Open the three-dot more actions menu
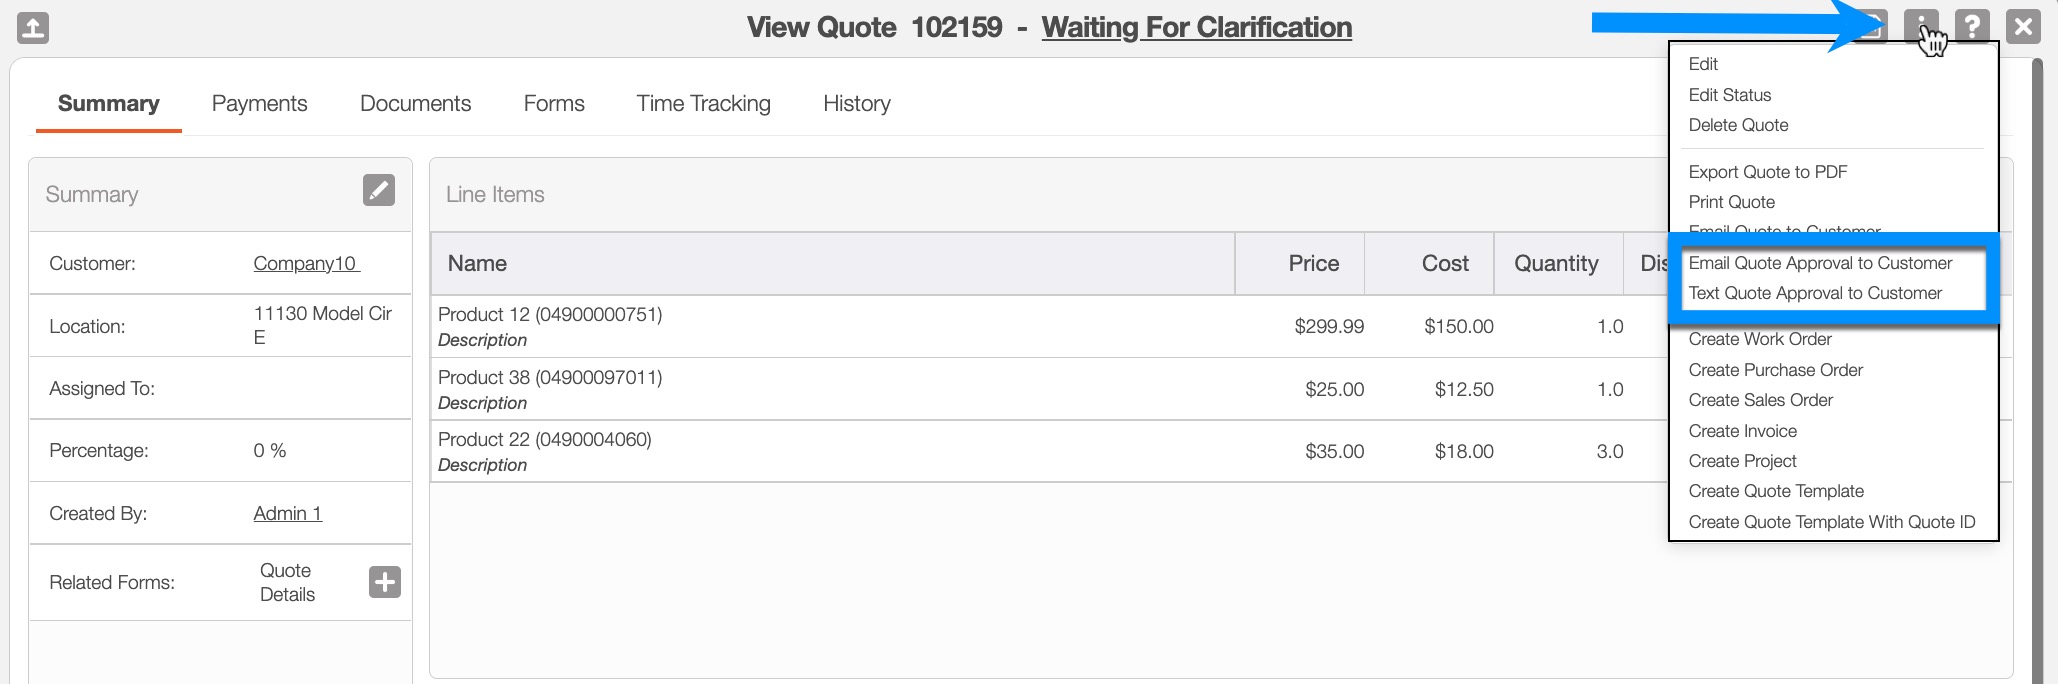 pyautogui.click(x=1920, y=26)
